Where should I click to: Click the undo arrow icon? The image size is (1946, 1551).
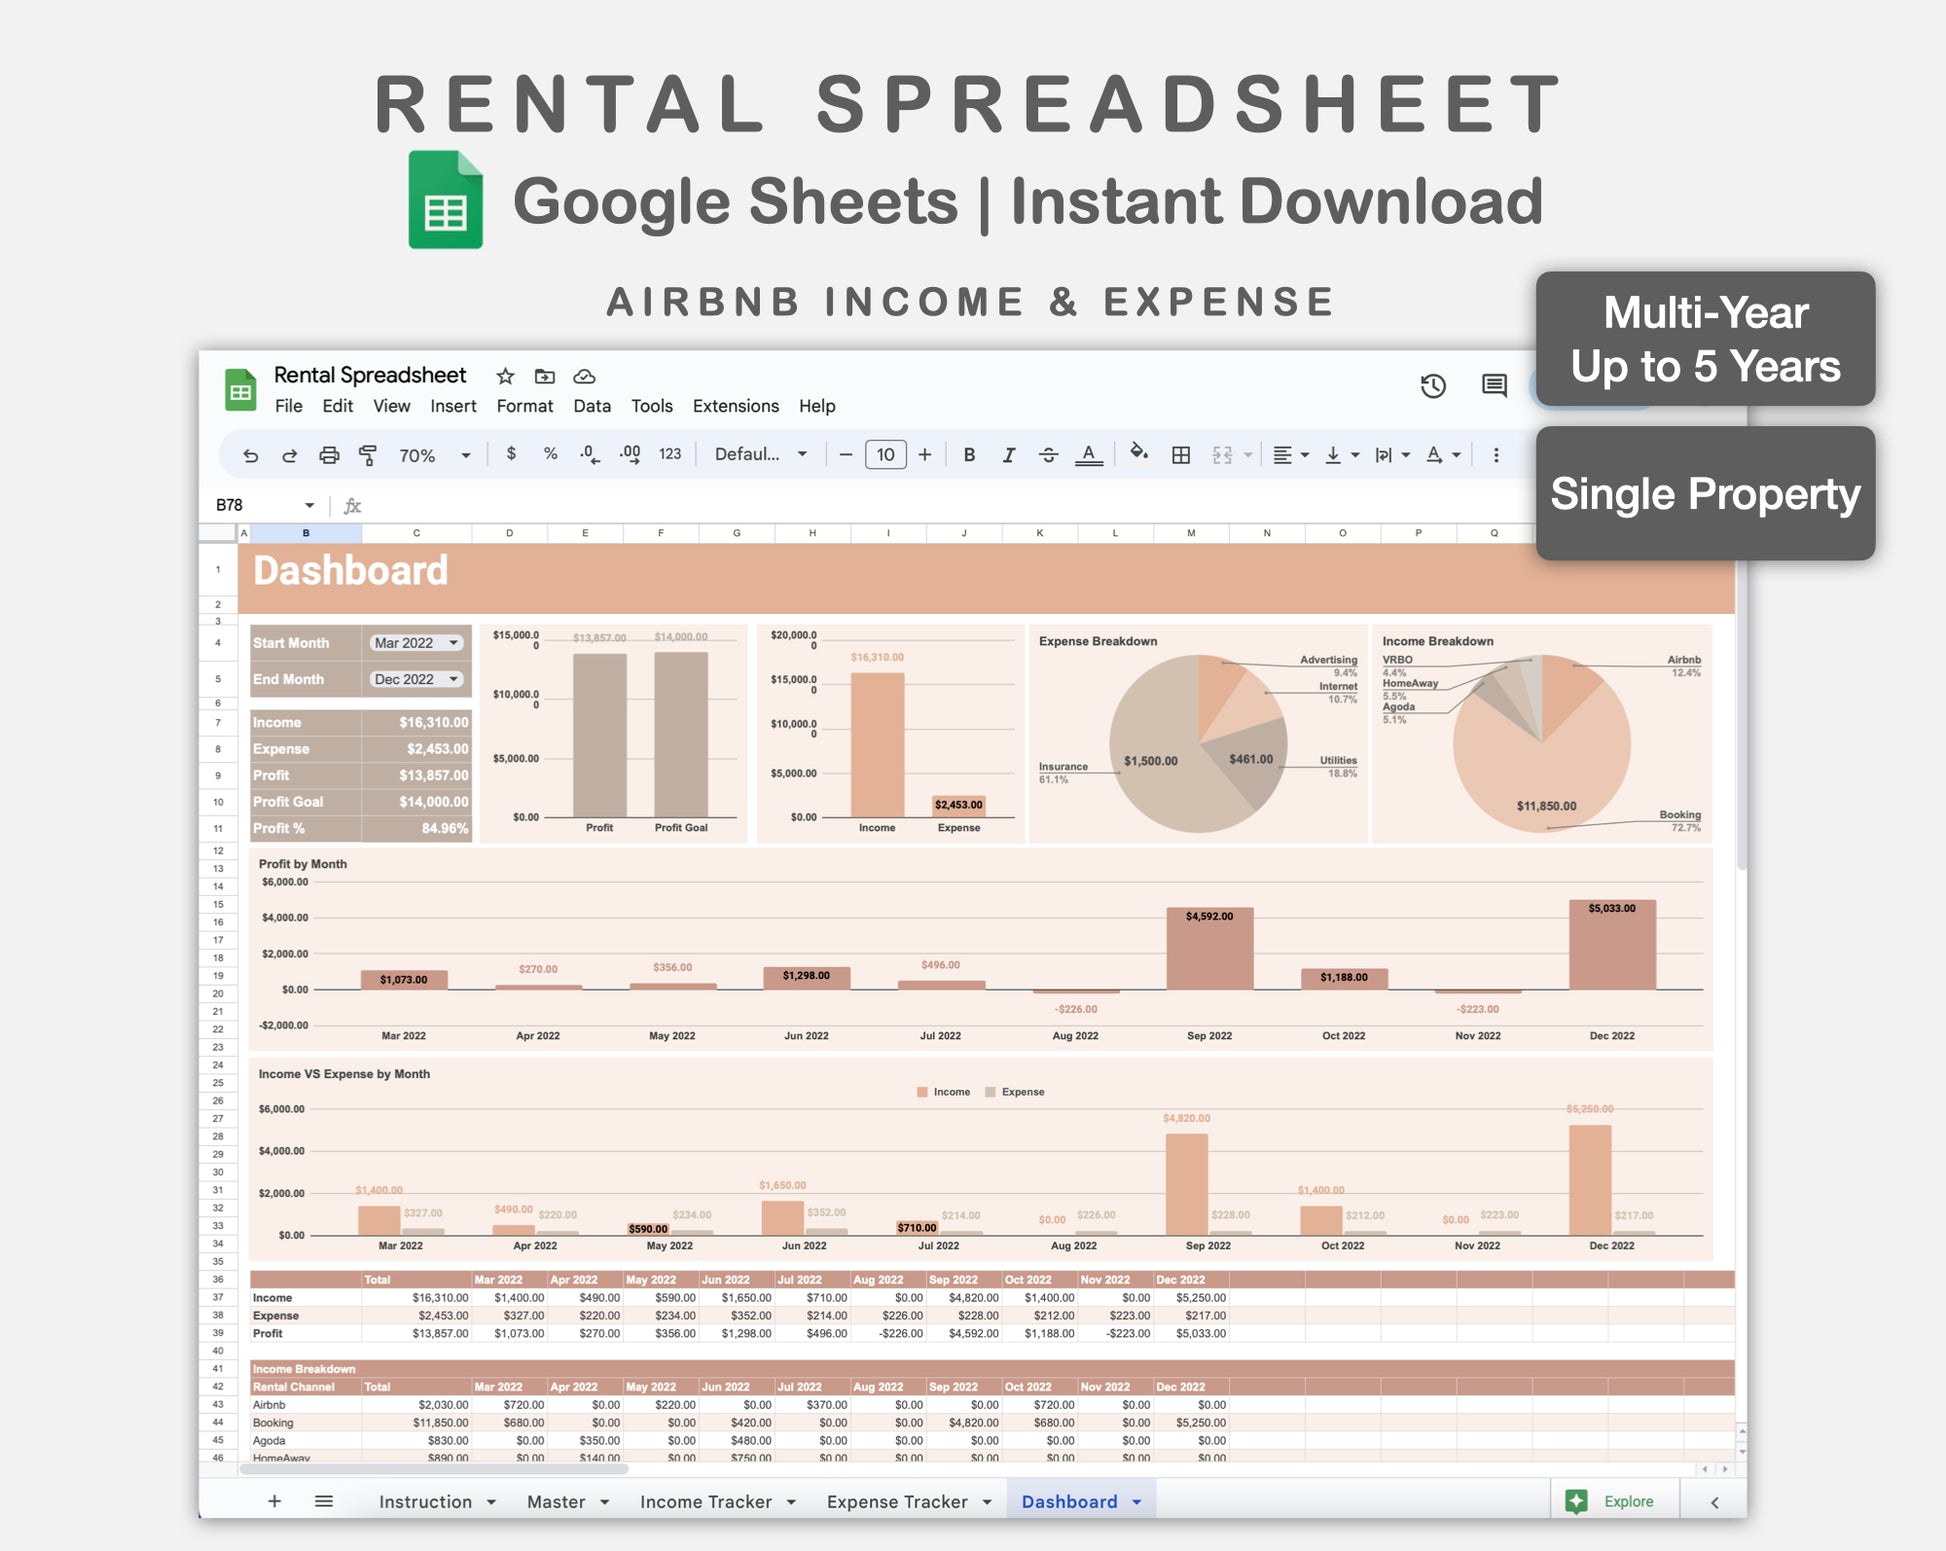(250, 456)
